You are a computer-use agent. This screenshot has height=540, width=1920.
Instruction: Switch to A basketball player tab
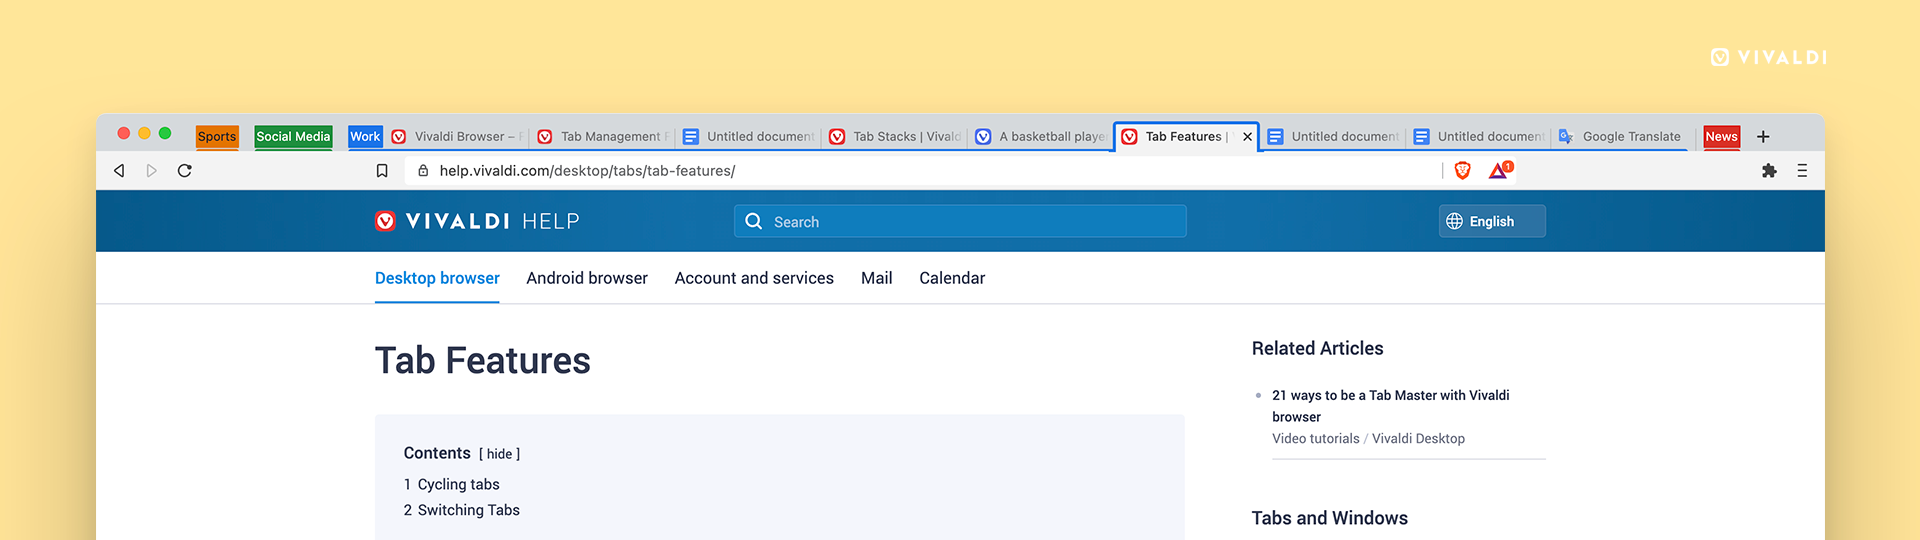(1041, 137)
